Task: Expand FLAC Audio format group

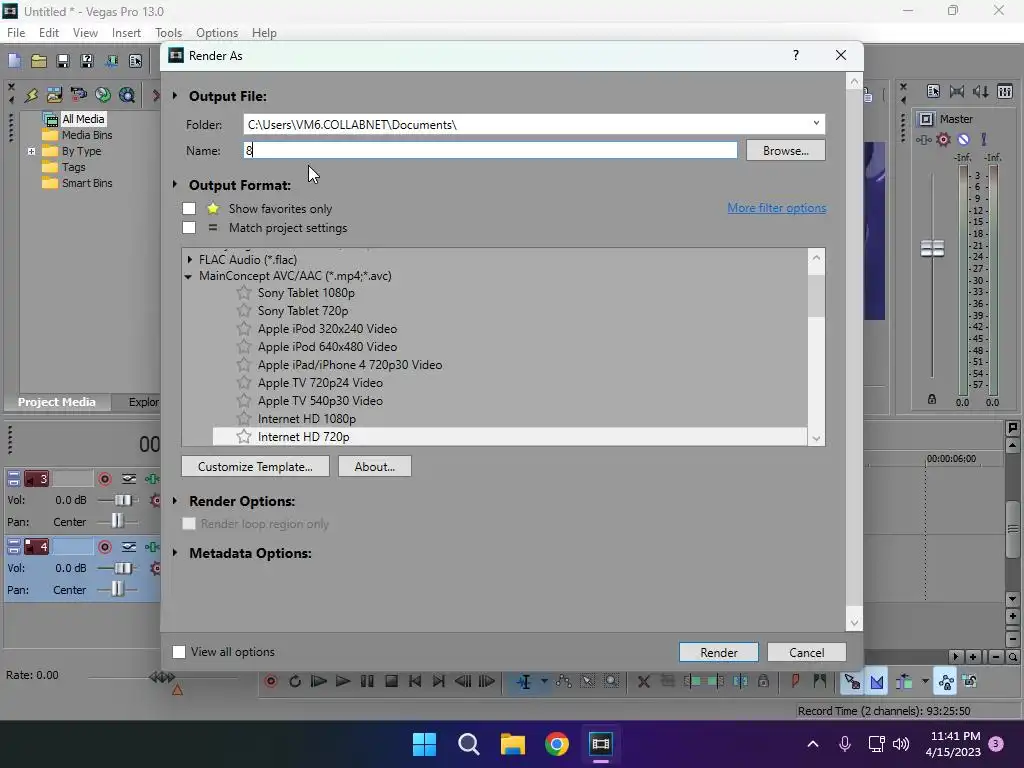Action: 189,259
